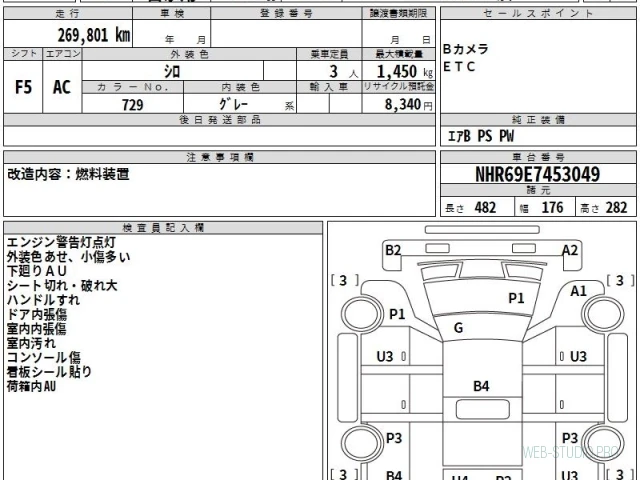Click the 外装色 header

[189, 54]
